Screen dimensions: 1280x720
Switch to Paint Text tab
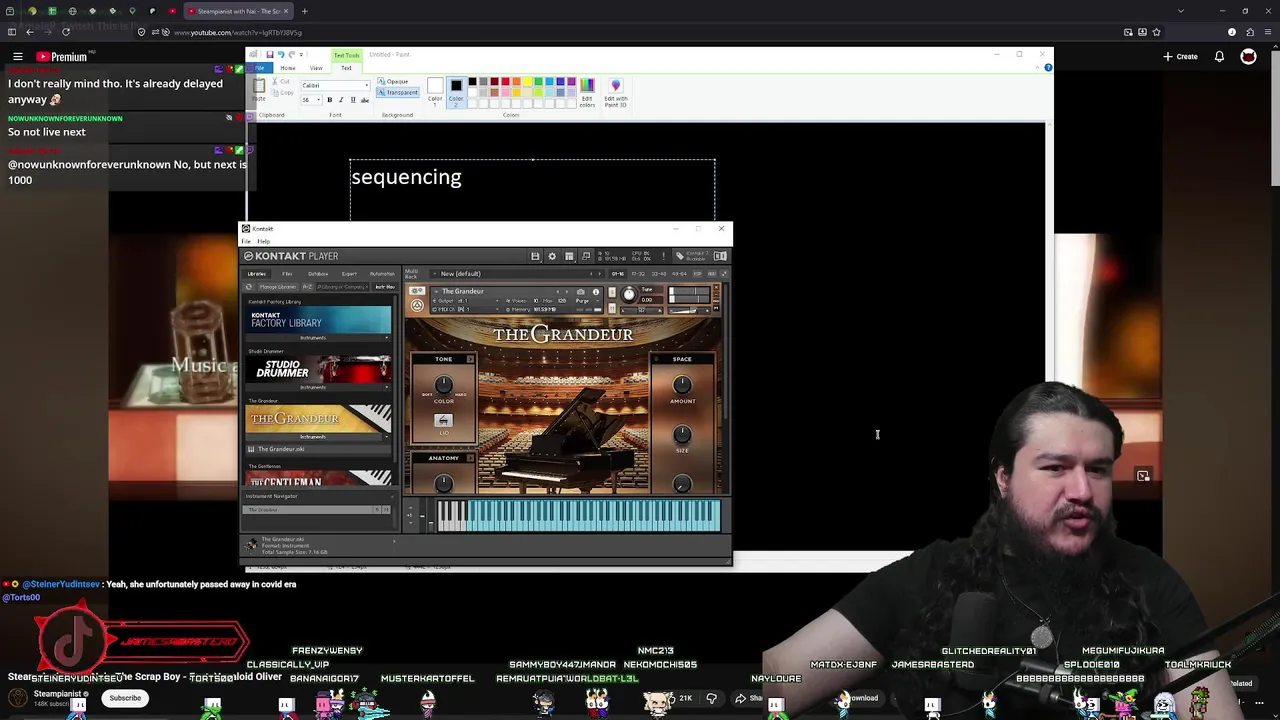(346, 68)
